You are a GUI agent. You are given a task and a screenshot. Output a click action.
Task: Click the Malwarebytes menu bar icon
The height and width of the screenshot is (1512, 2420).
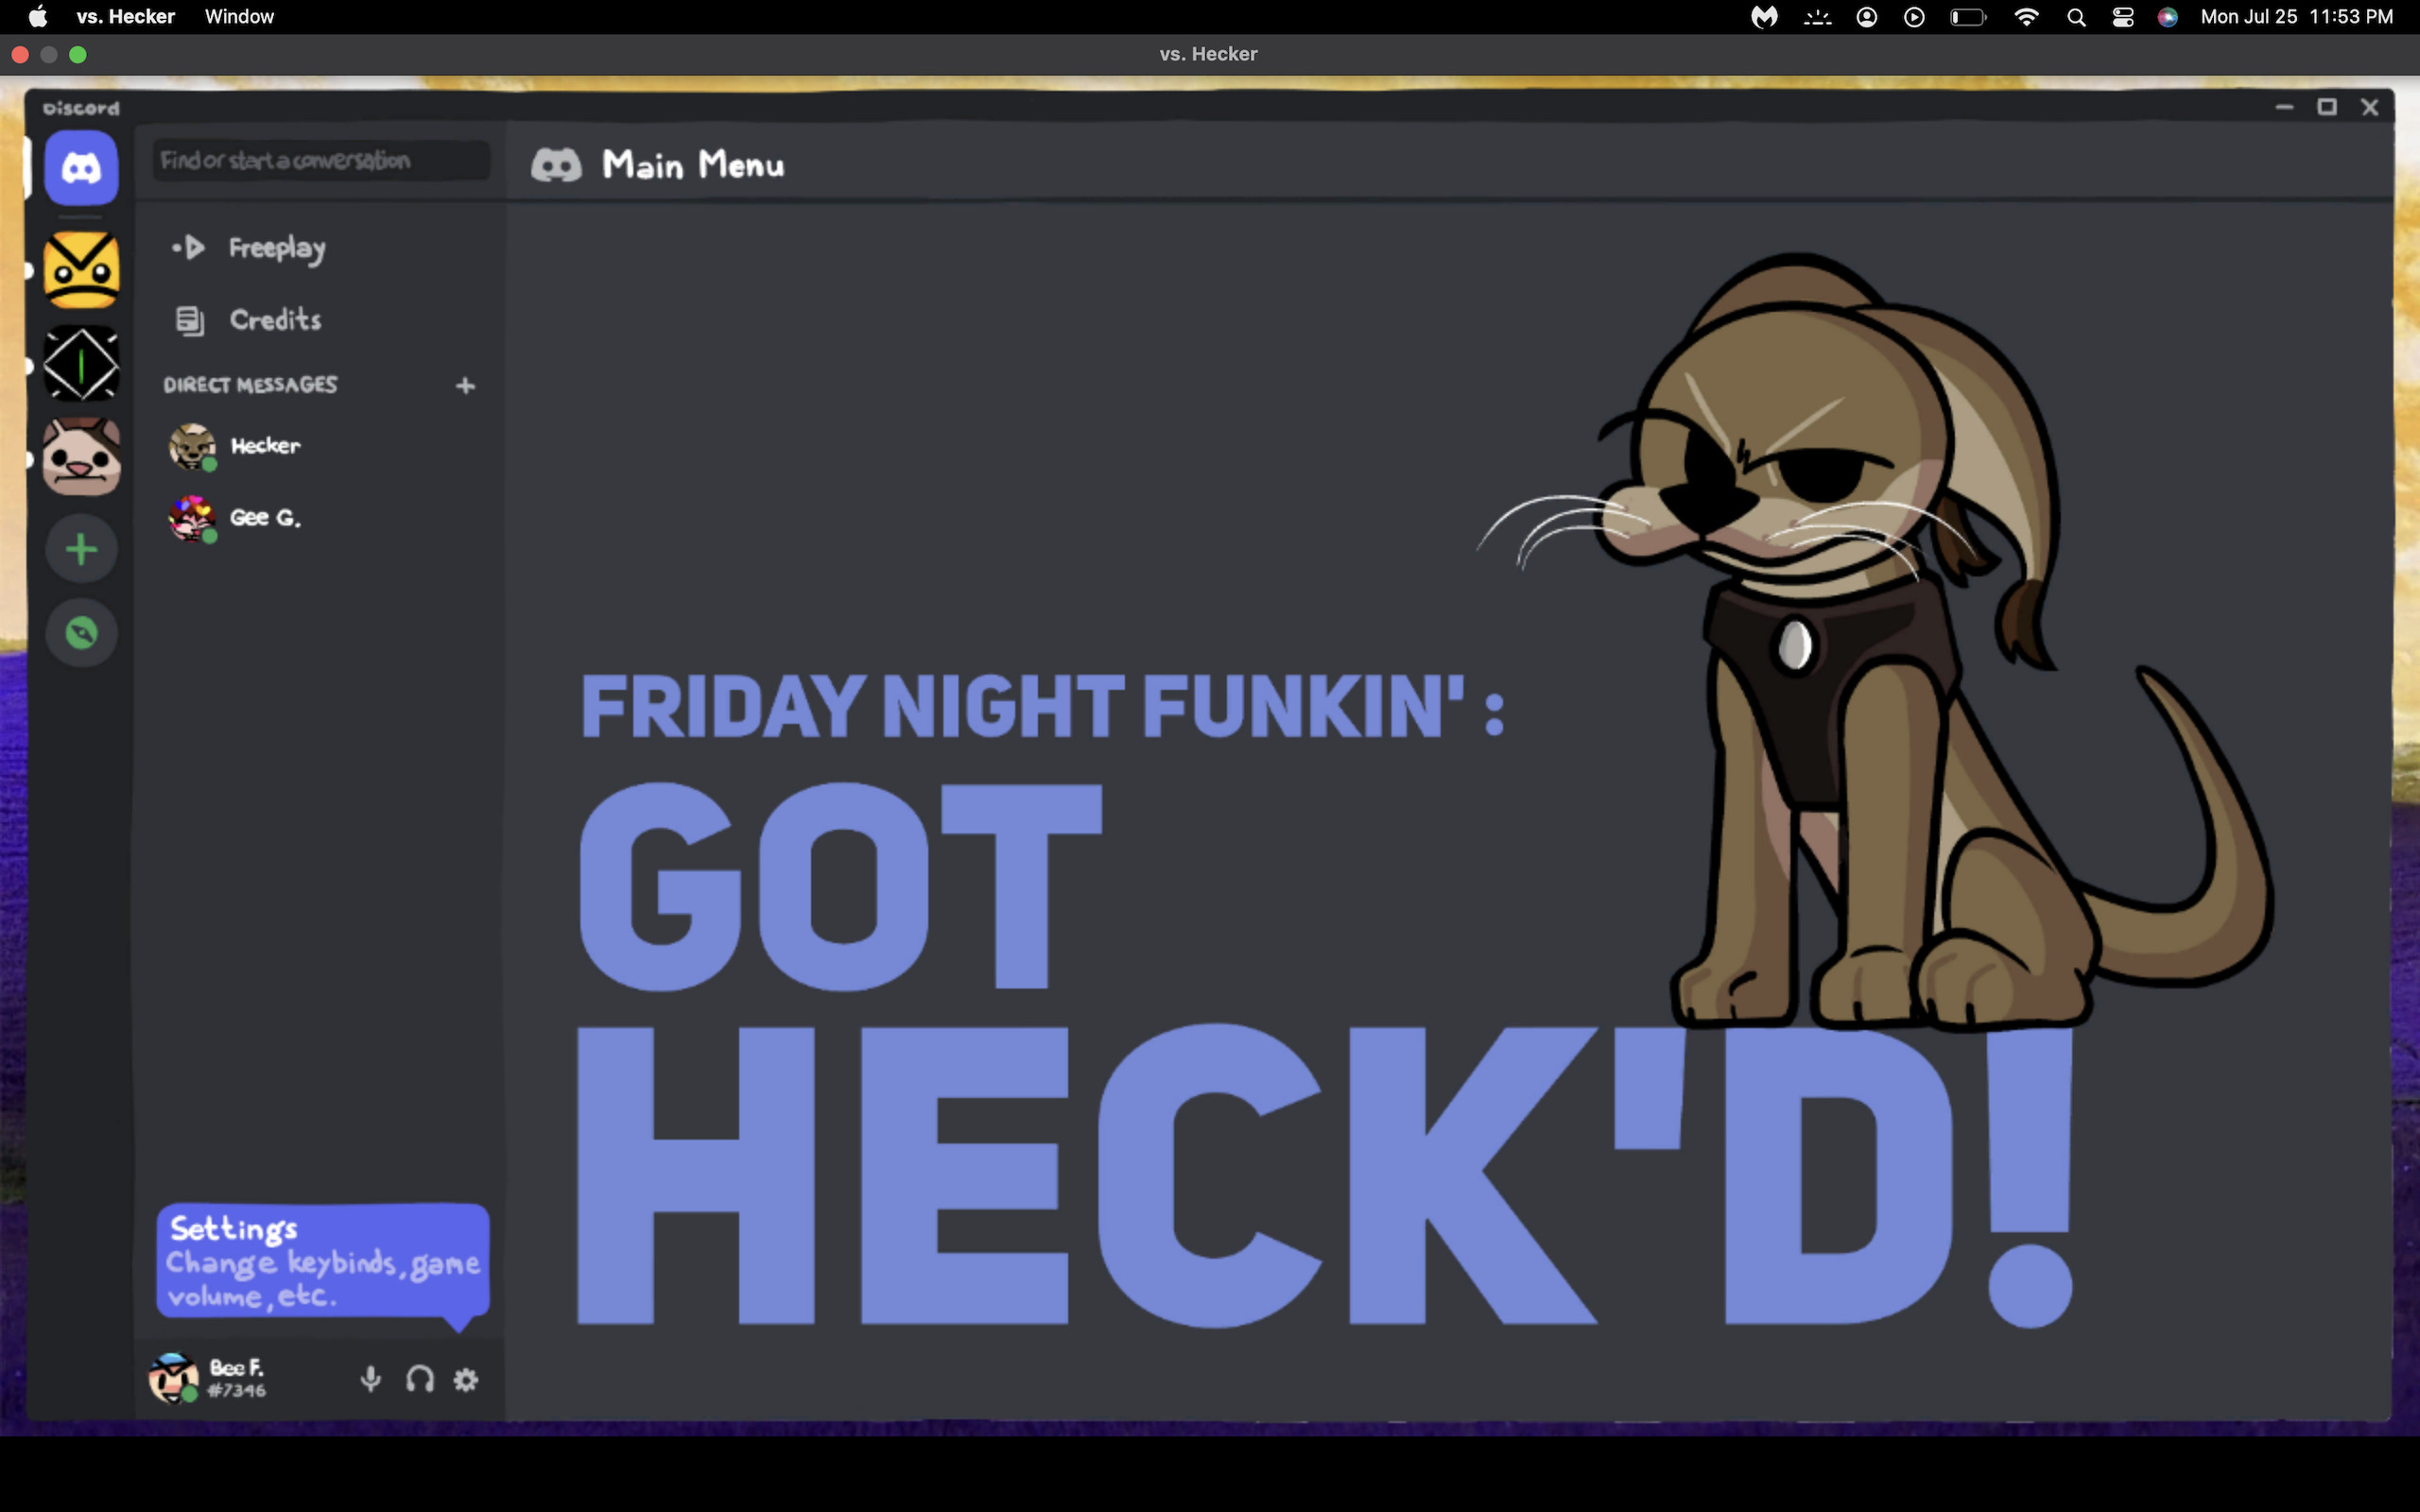pyautogui.click(x=1764, y=17)
